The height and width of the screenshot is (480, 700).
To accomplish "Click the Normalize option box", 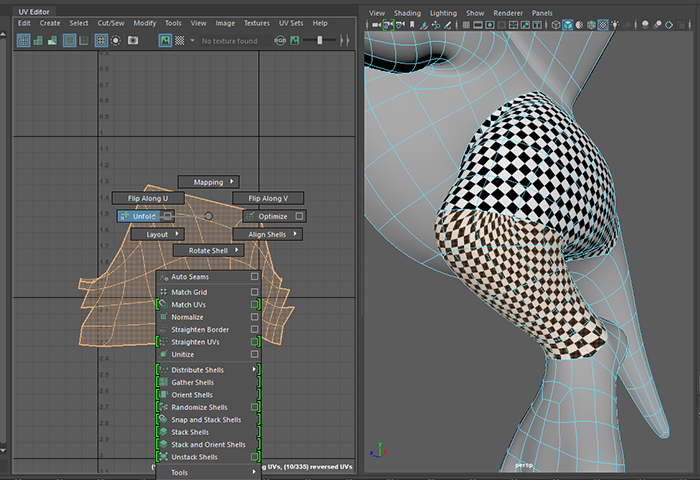I will pyautogui.click(x=255, y=317).
